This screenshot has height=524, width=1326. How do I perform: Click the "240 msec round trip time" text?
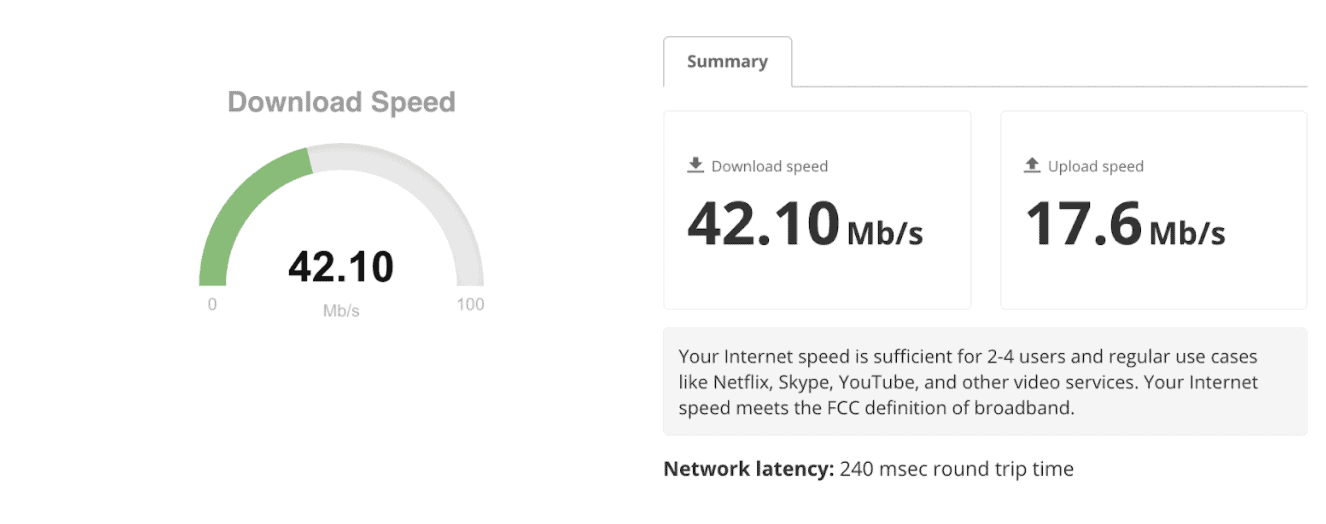coord(957,469)
